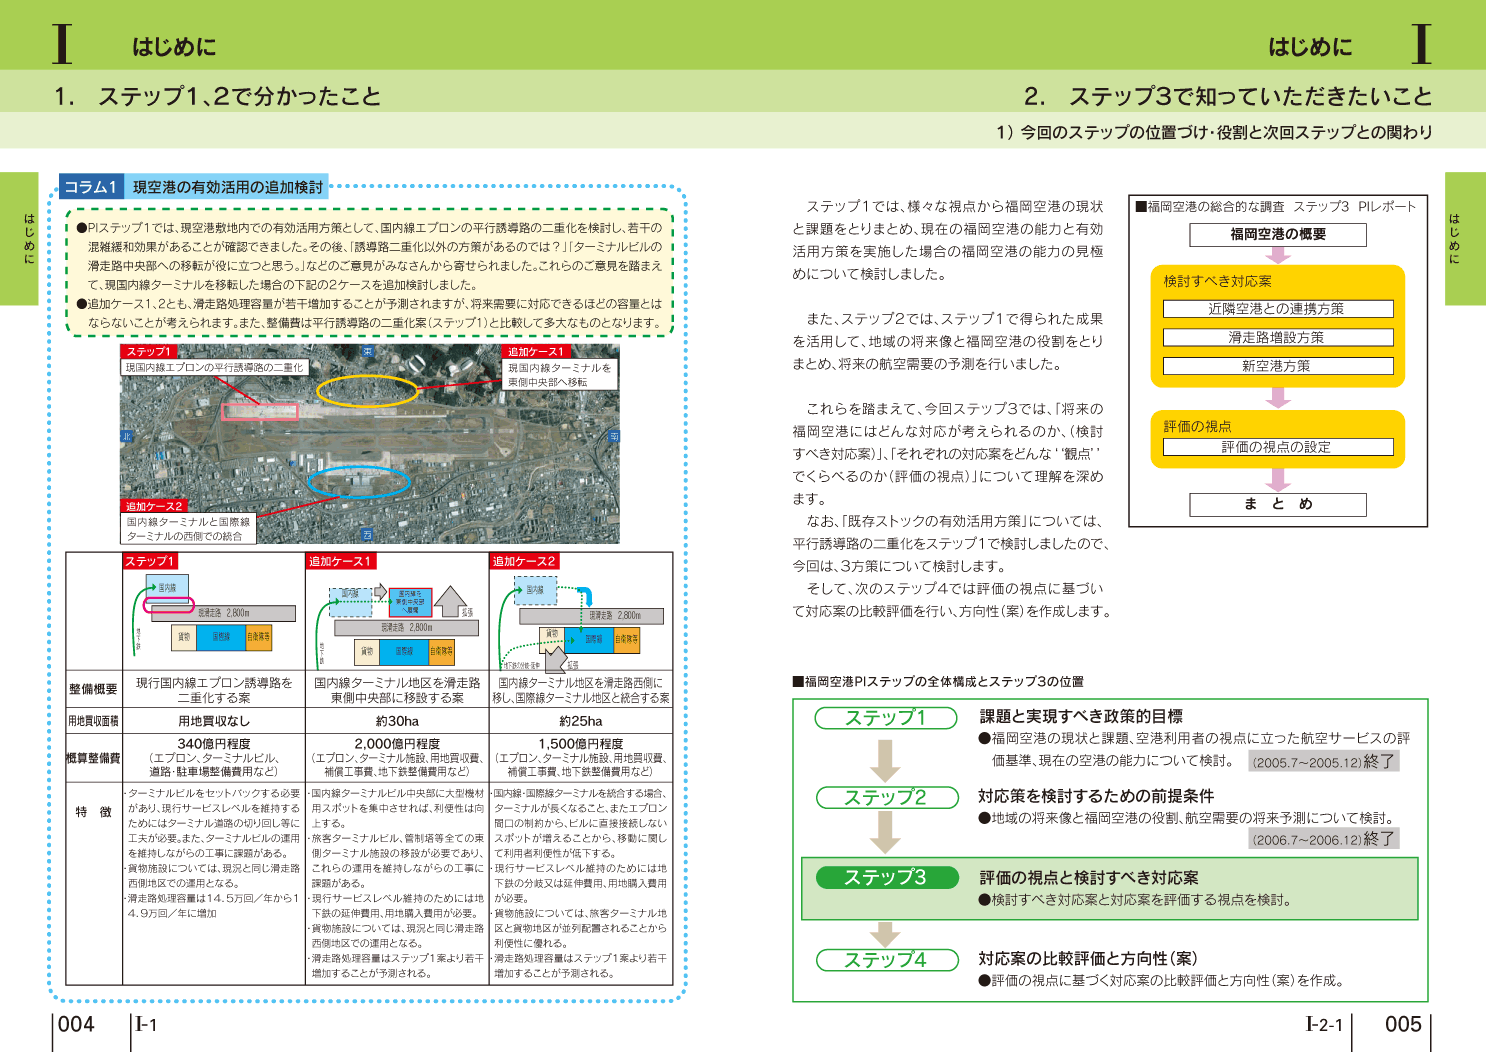Click the '(2005.7~2005.12)終了' status label

1324,761
